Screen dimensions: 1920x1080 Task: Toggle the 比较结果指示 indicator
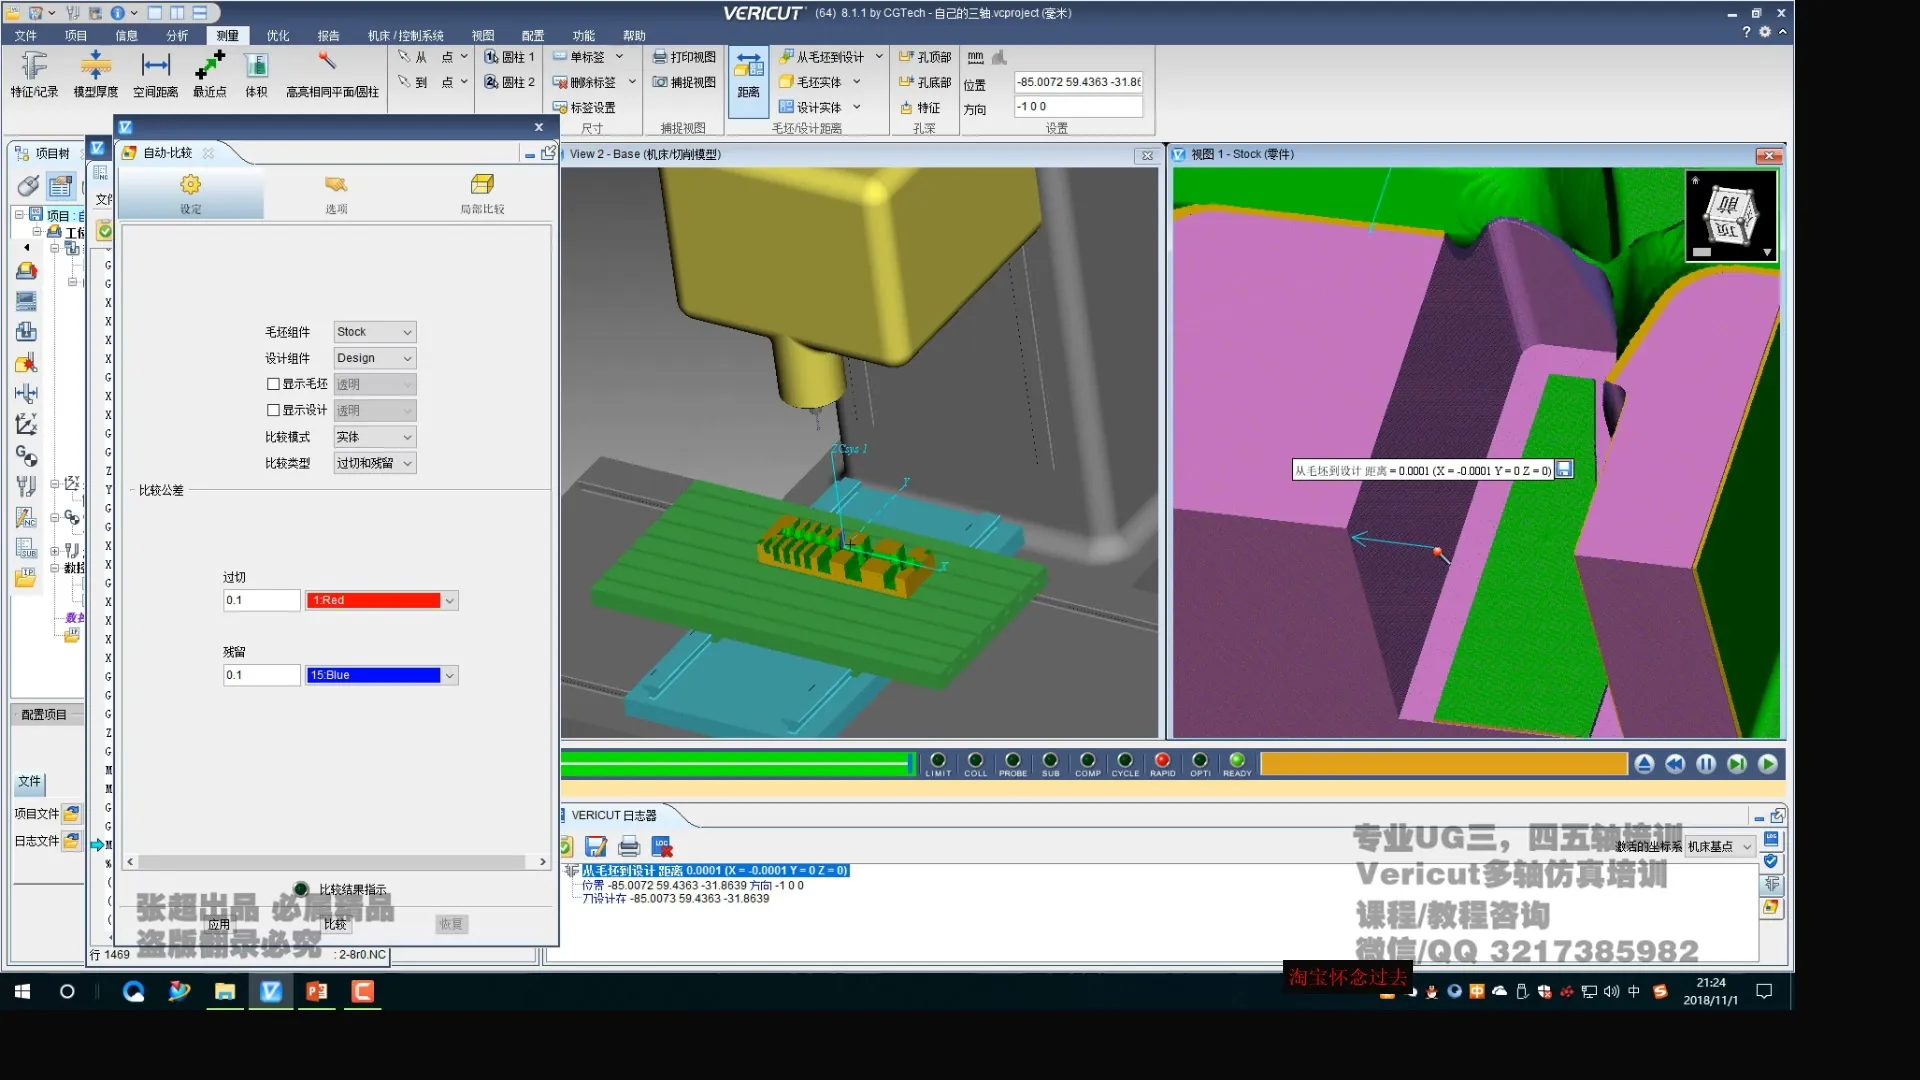click(x=301, y=889)
